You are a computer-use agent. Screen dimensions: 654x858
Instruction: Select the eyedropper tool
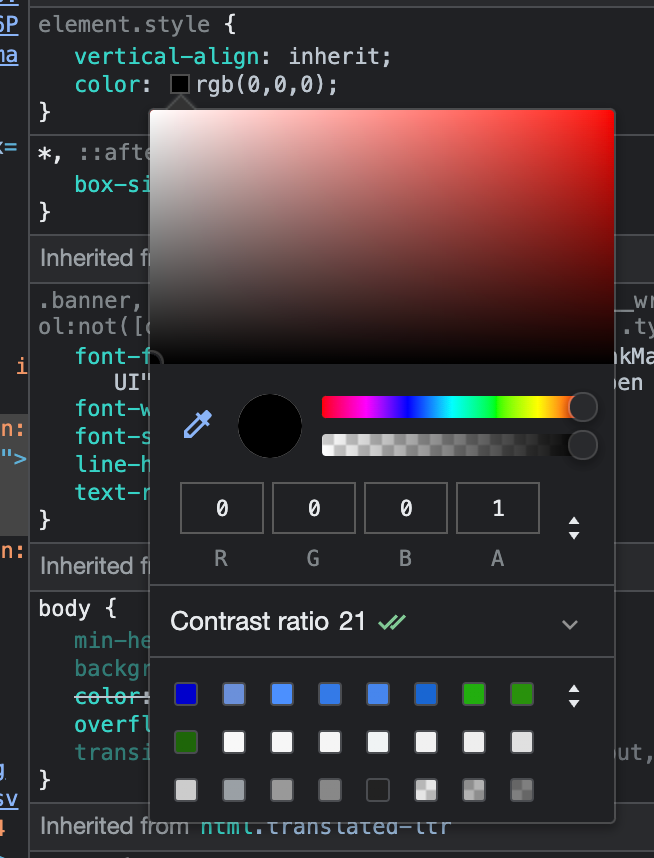198,425
